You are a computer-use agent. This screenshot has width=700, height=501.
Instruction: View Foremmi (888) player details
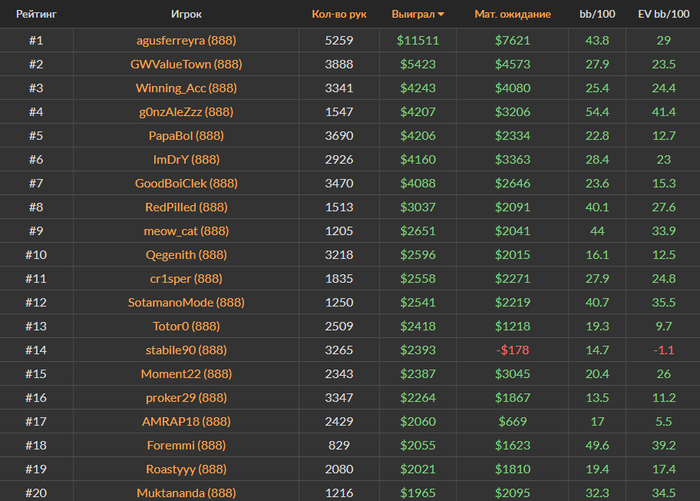[x=186, y=445]
